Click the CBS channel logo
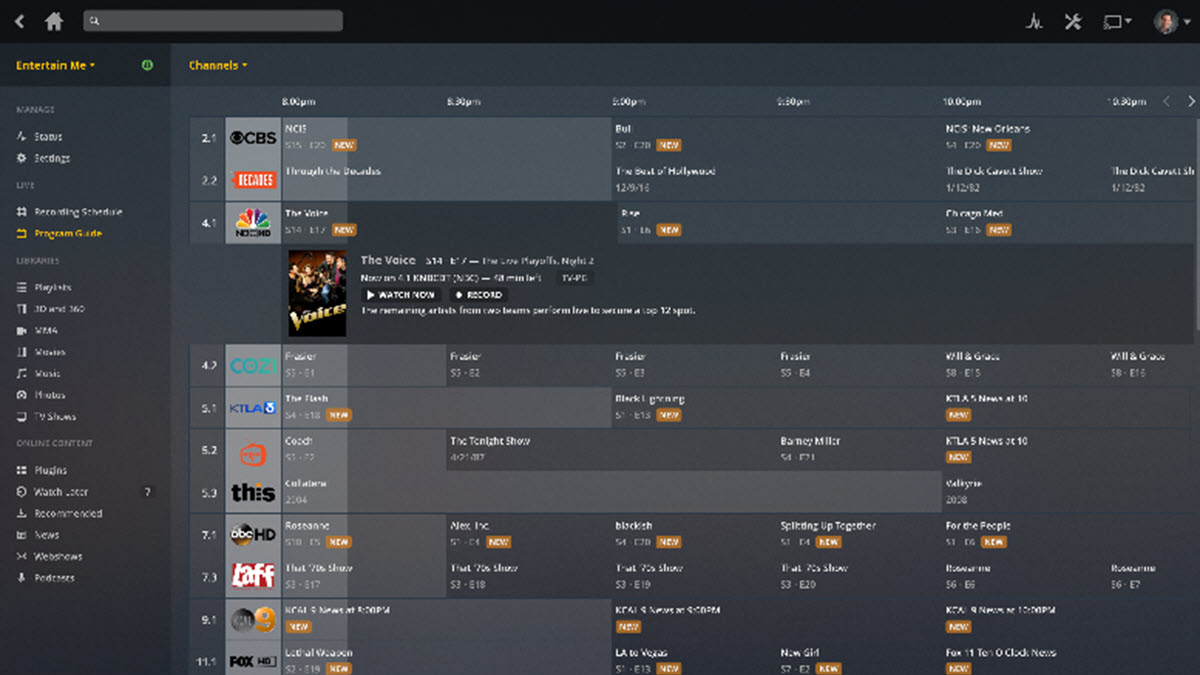The width and height of the screenshot is (1200, 675). [x=253, y=139]
